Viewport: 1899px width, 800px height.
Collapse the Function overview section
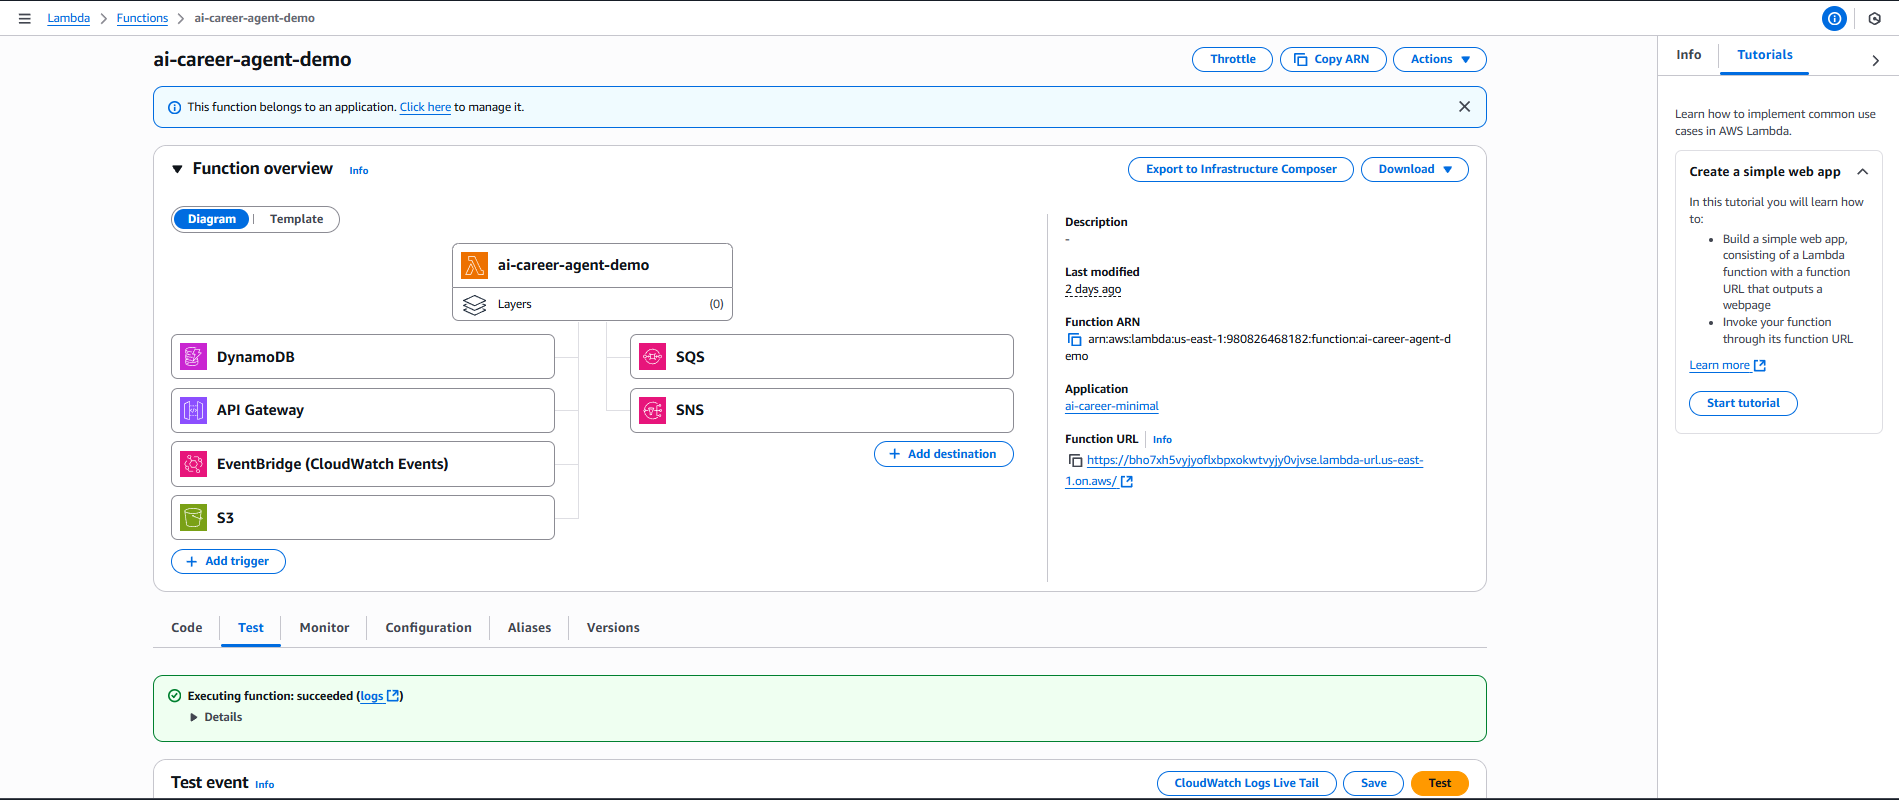(177, 169)
